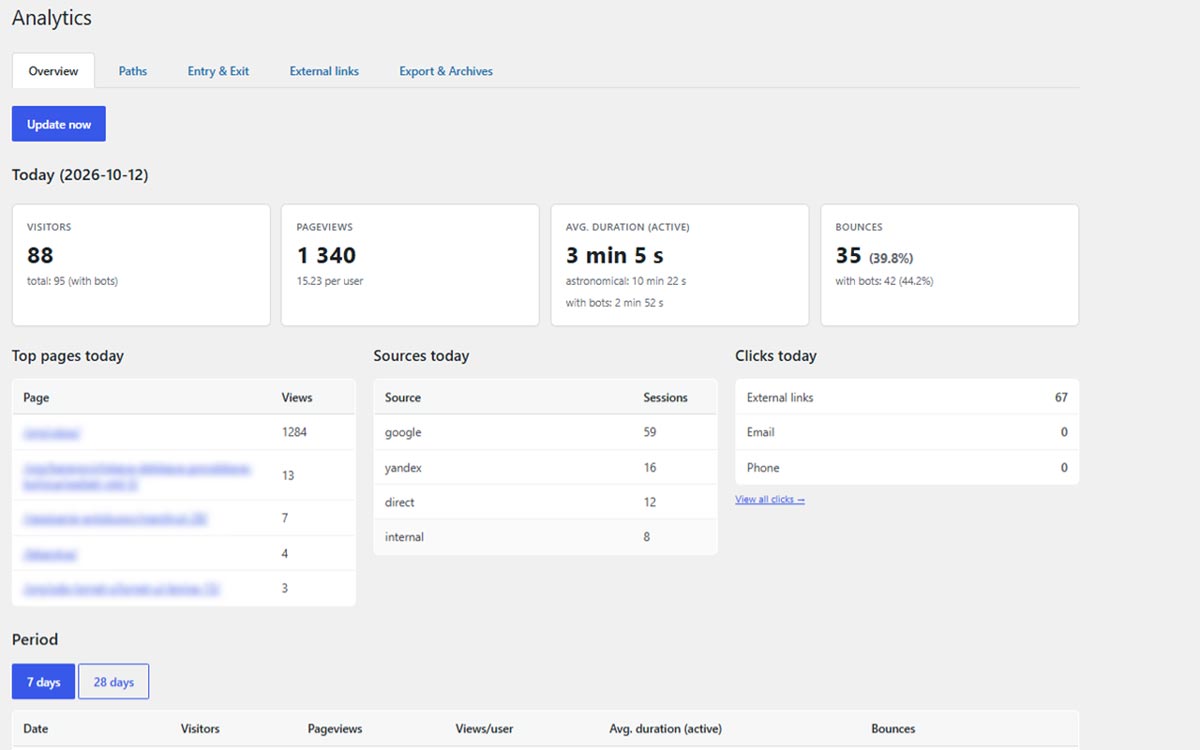Screen dimensions: 1200x750
Task: Click the with bots: 42 (44.2%) text
Action: pyautogui.click(x=884, y=281)
